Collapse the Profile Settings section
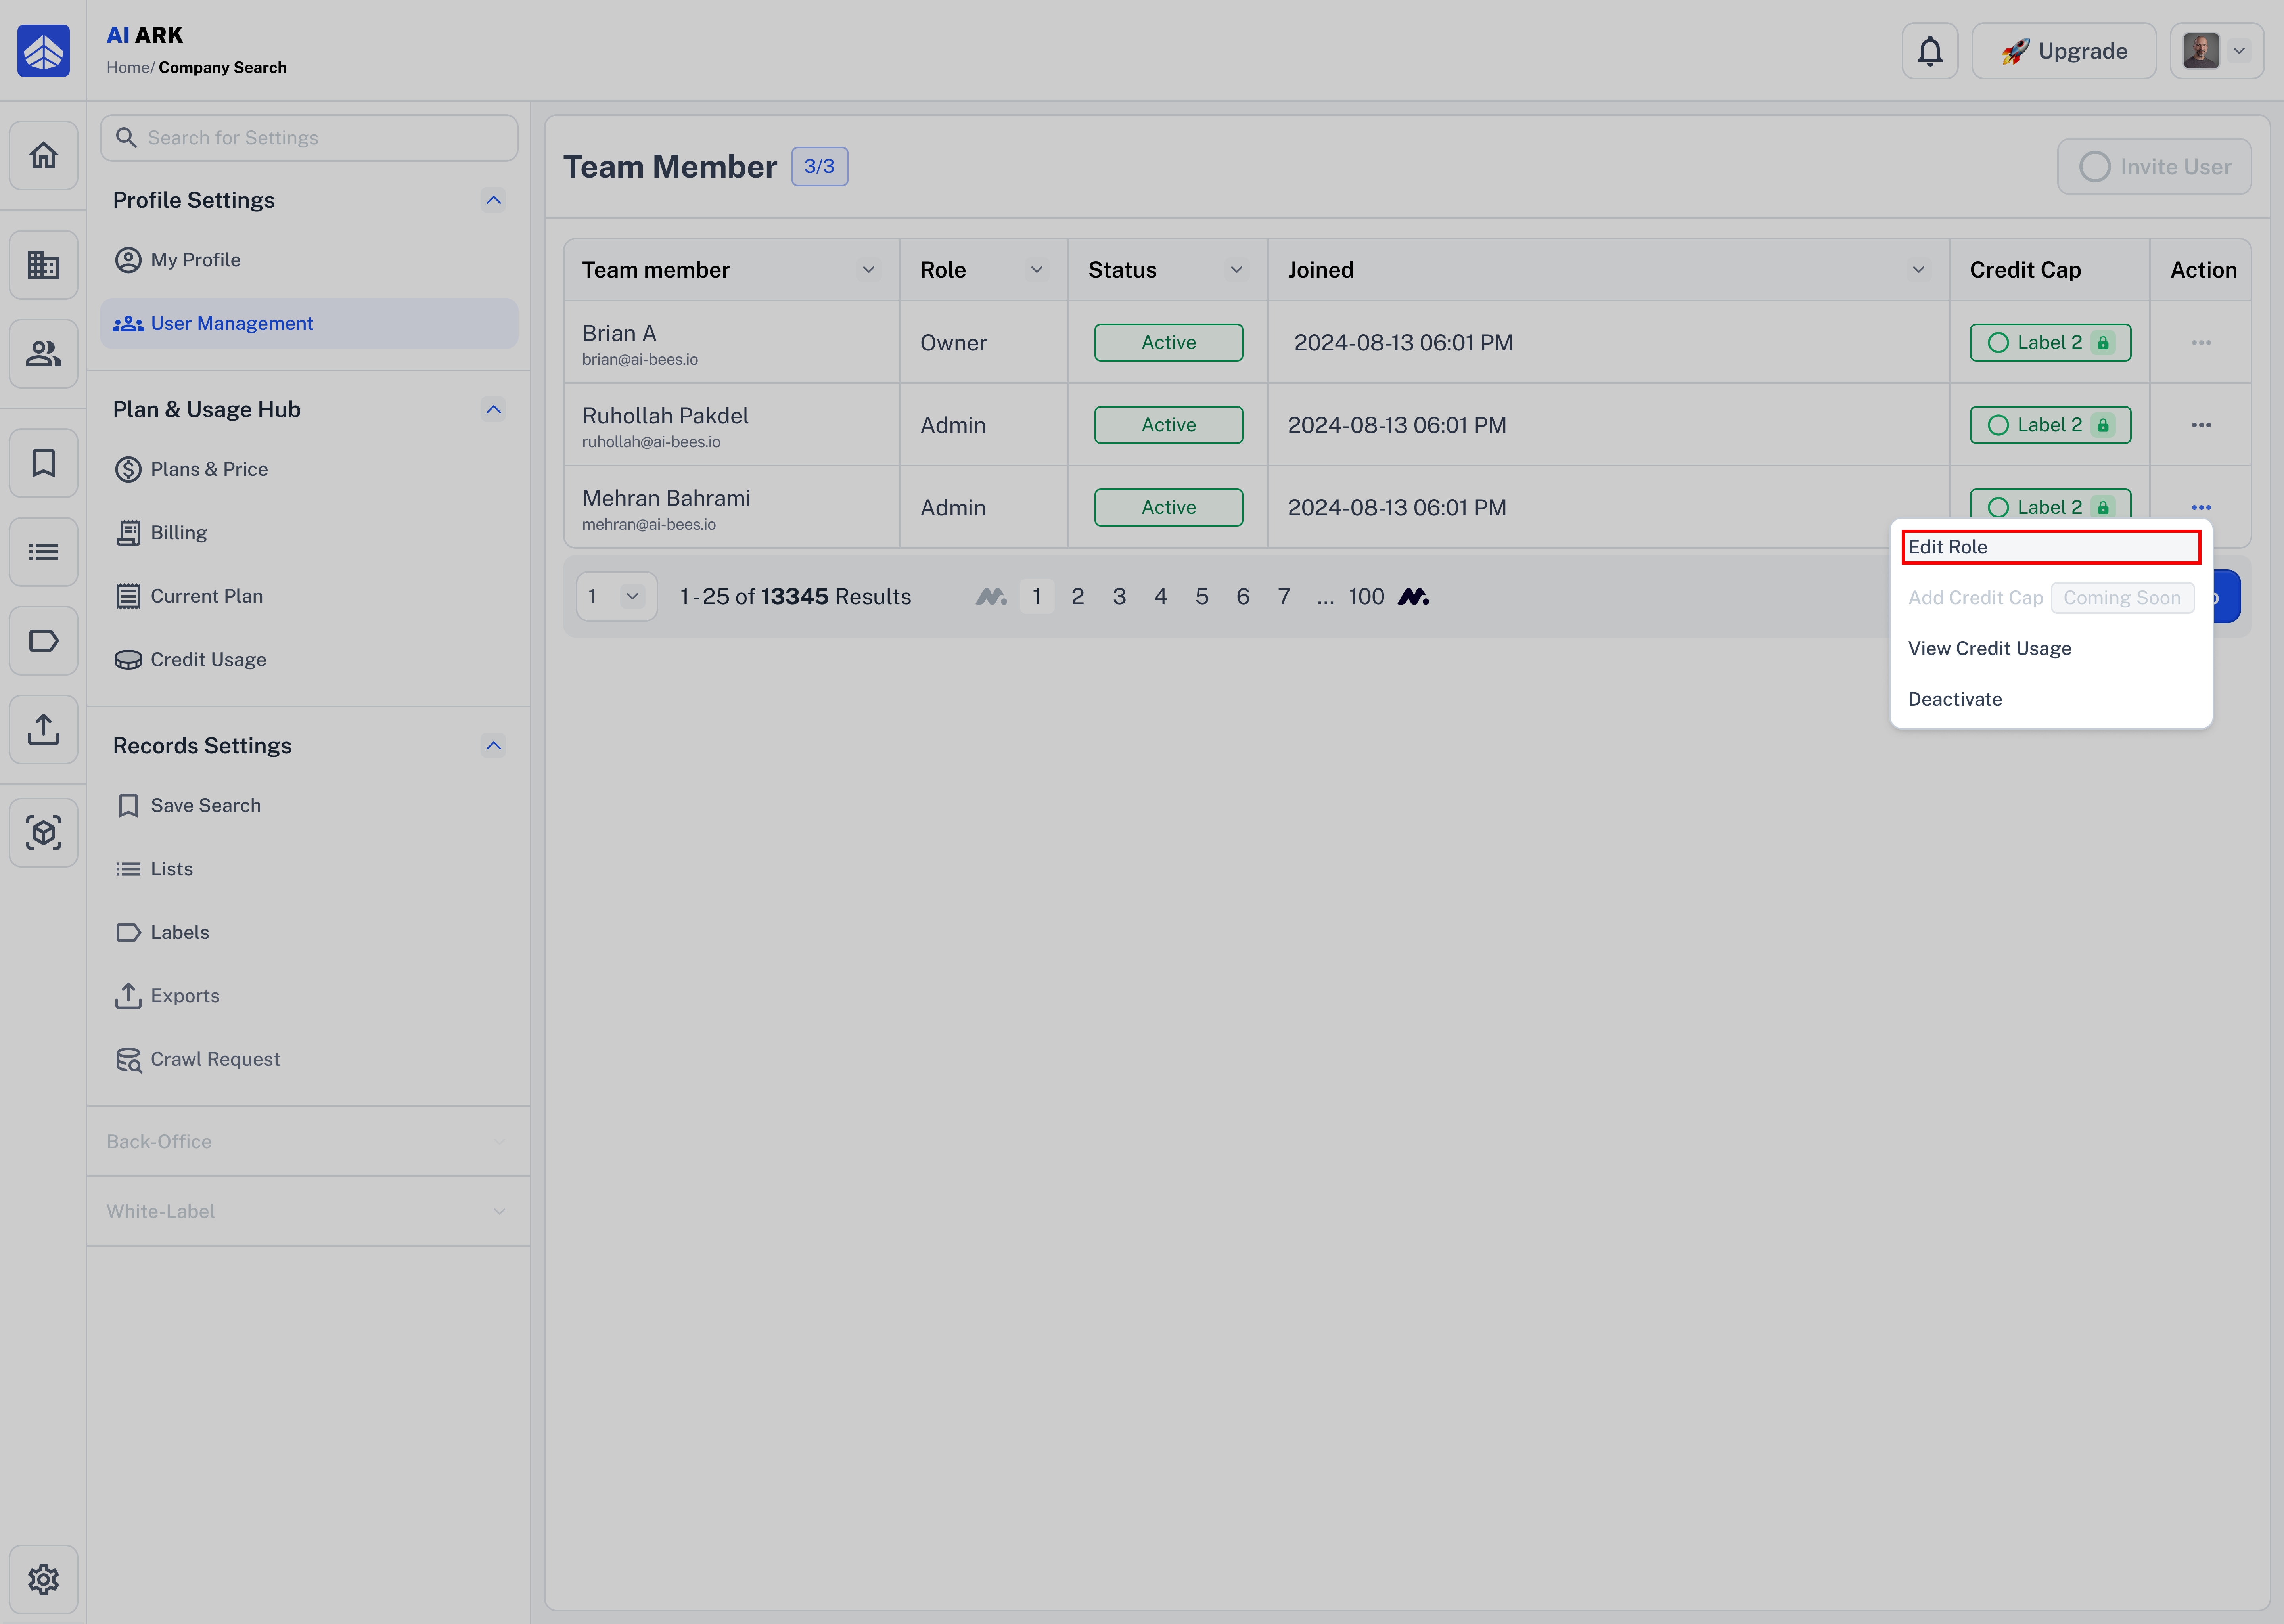The width and height of the screenshot is (2284, 1624). pyautogui.click(x=493, y=200)
